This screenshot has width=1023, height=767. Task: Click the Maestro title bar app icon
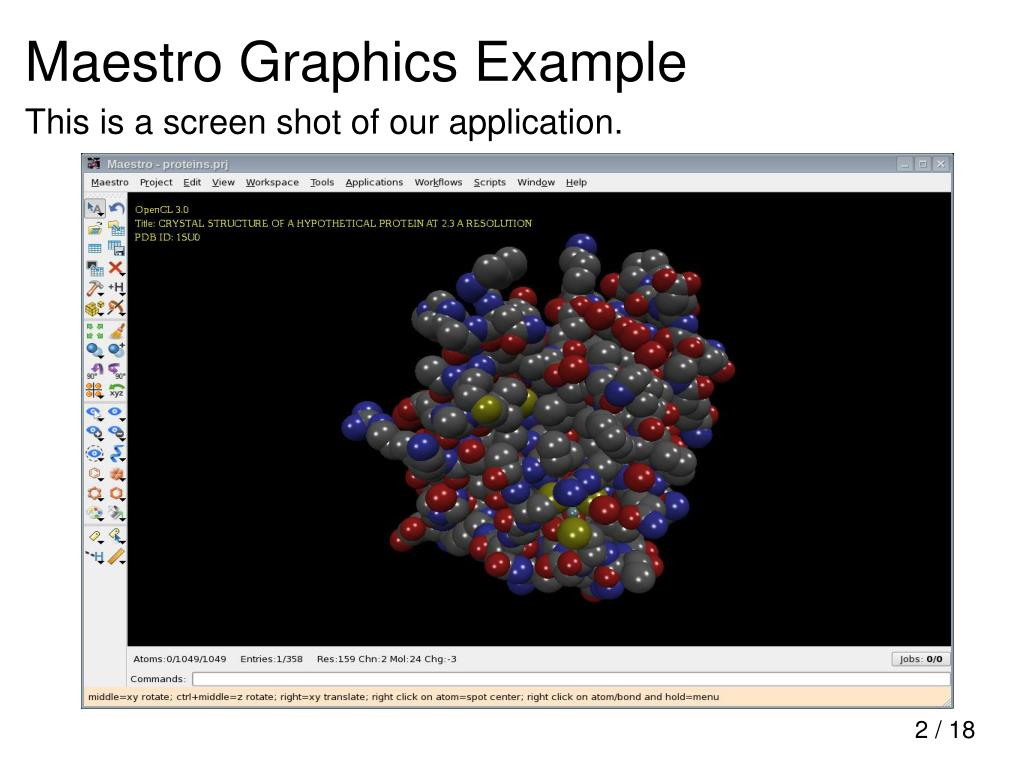(x=94, y=164)
